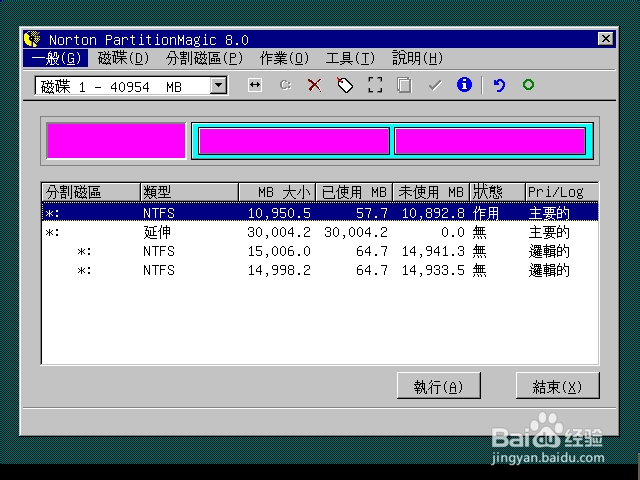Click the copy partition toolbar icon

(x=404, y=86)
